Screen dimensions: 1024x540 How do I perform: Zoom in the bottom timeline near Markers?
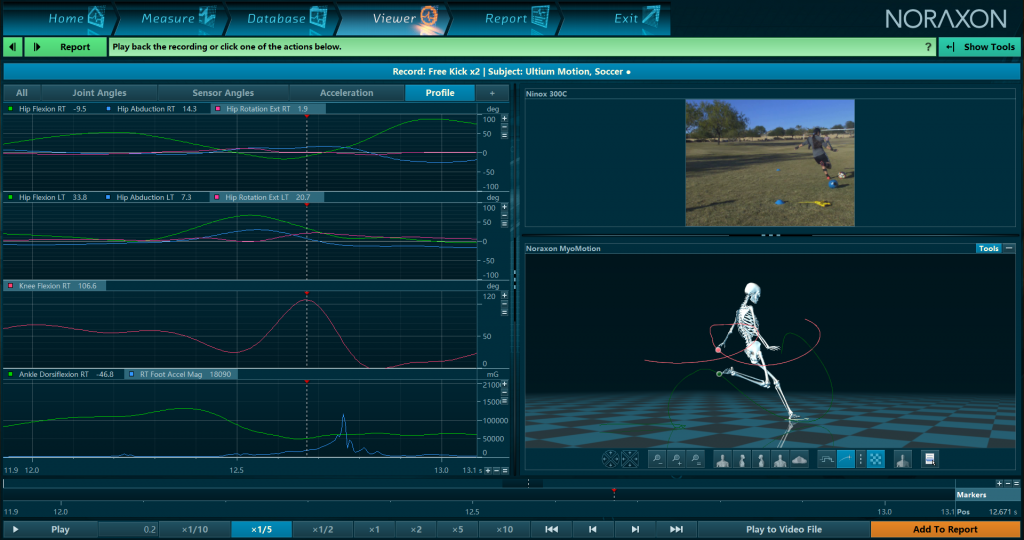tap(999, 483)
